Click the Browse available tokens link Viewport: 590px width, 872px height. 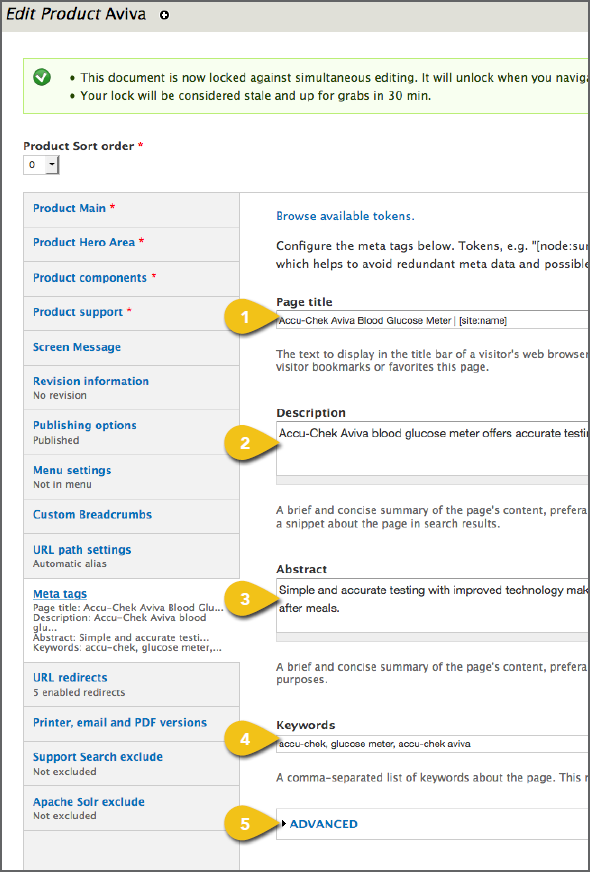(345, 216)
